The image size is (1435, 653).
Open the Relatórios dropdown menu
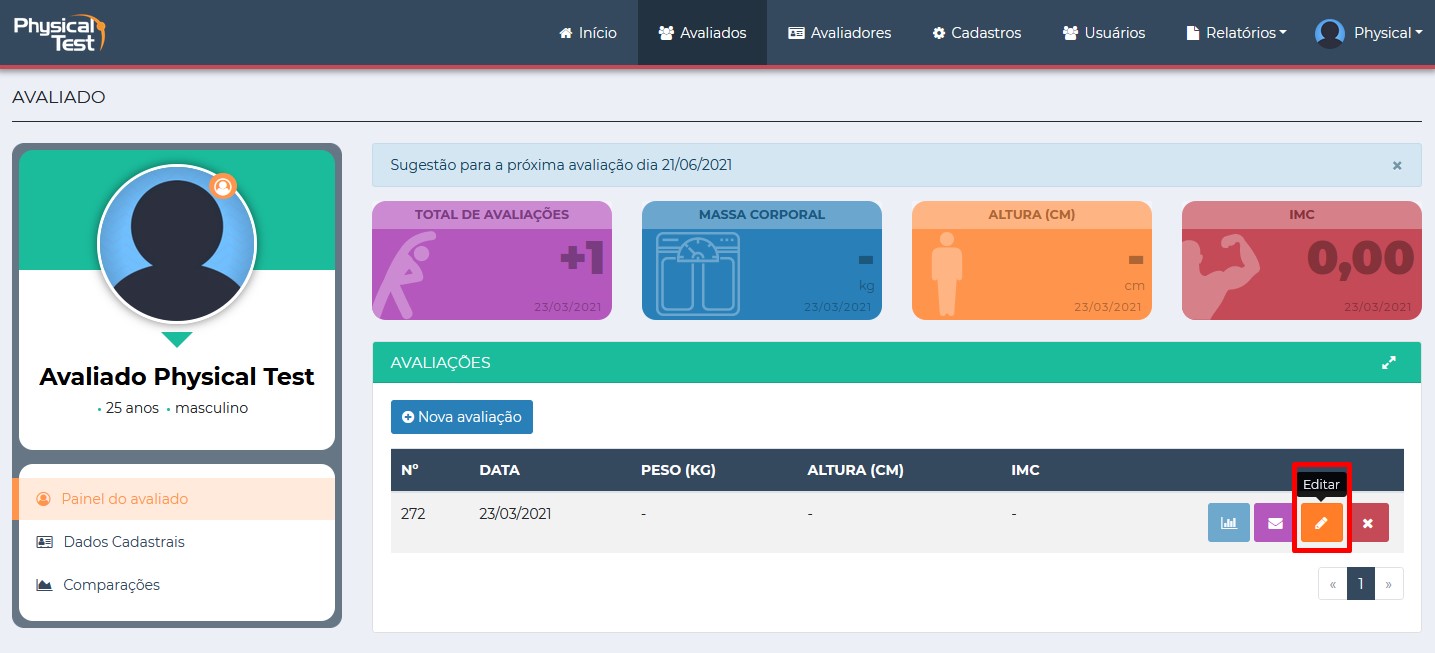pos(1236,33)
